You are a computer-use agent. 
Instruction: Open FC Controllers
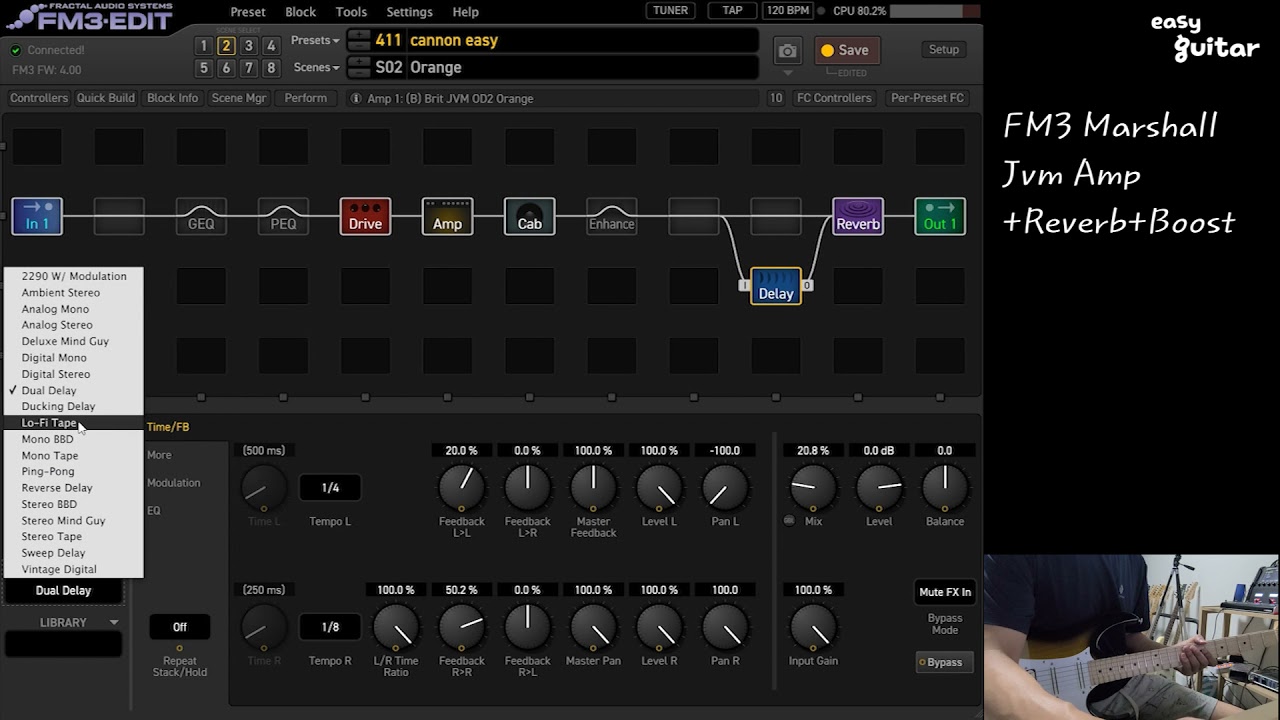coord(834,98)
